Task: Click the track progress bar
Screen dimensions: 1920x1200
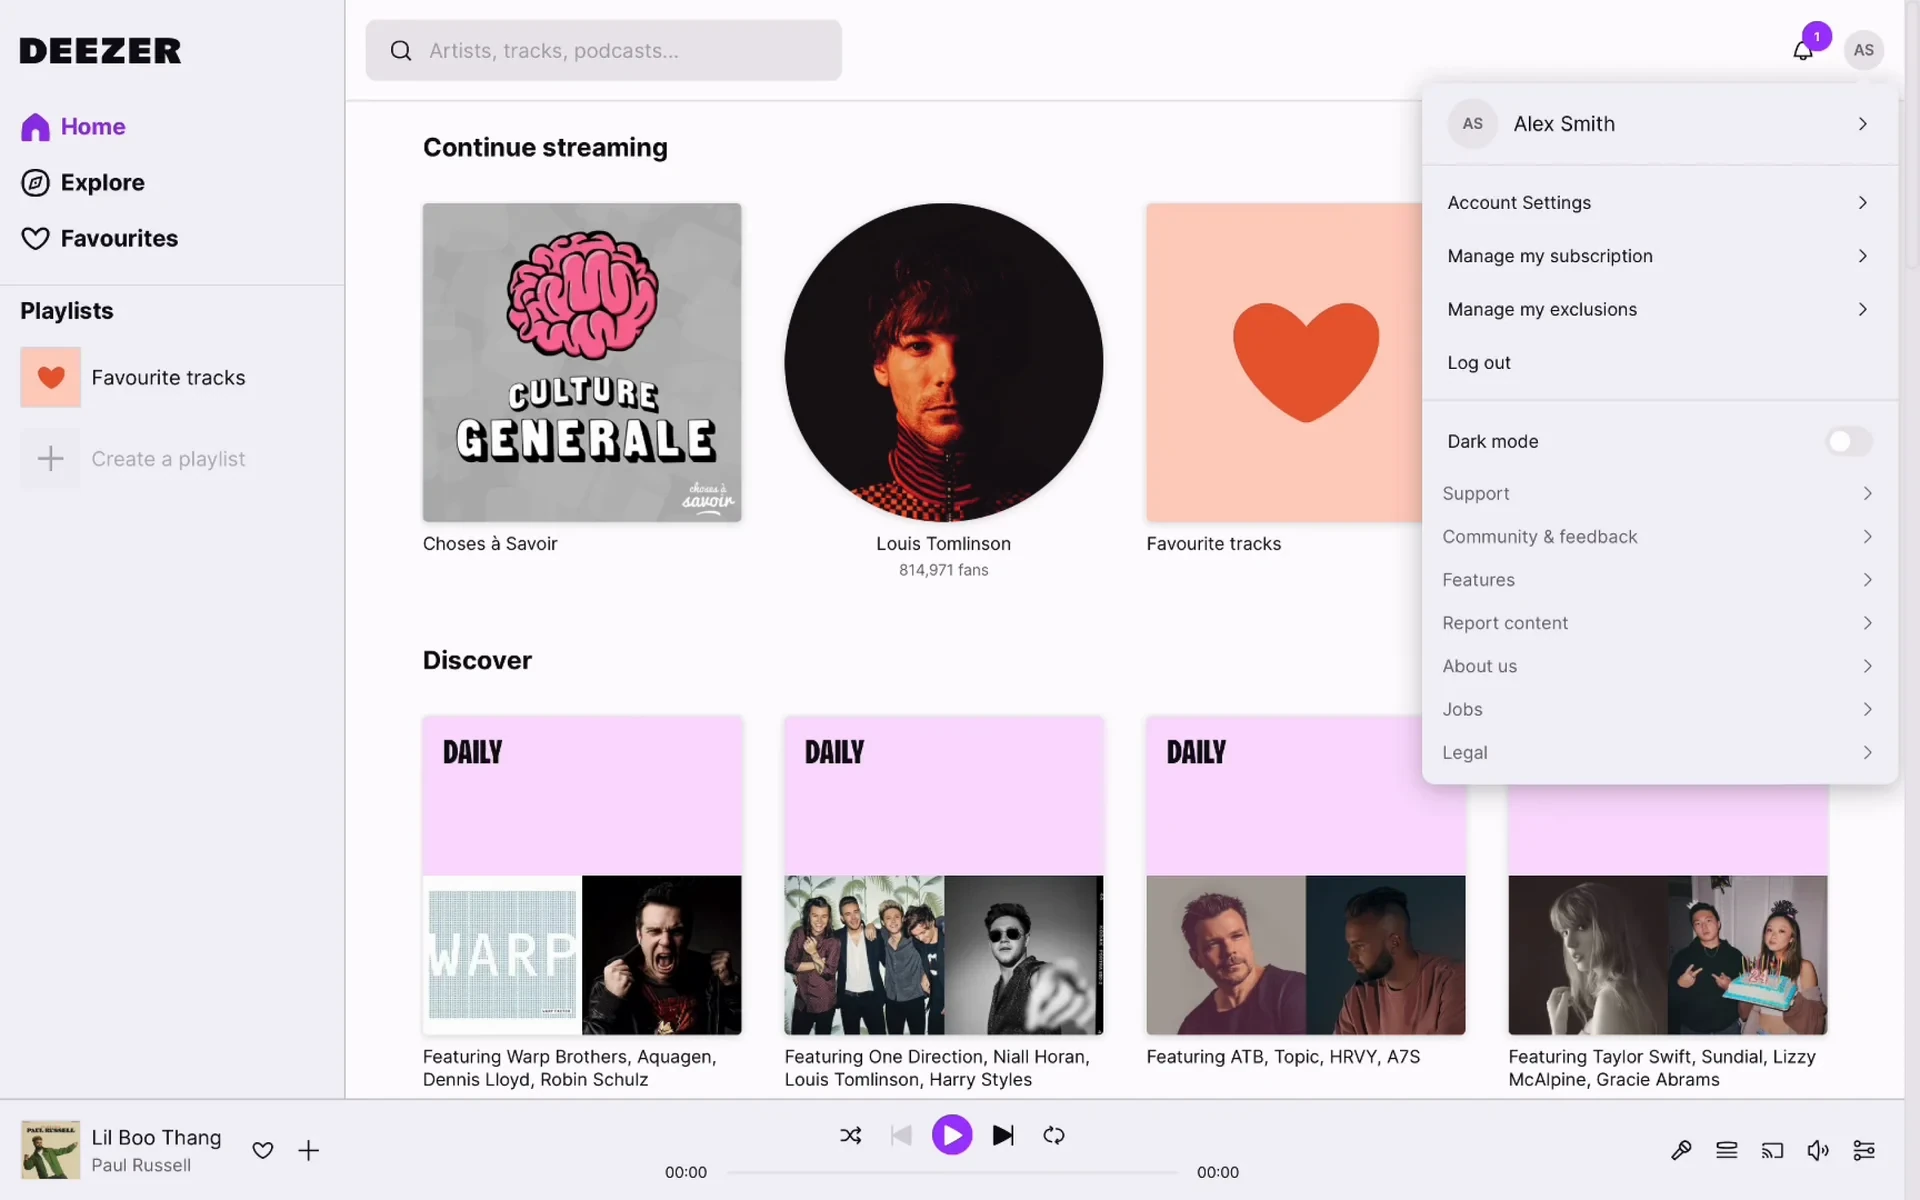Action: [952, 1172]
